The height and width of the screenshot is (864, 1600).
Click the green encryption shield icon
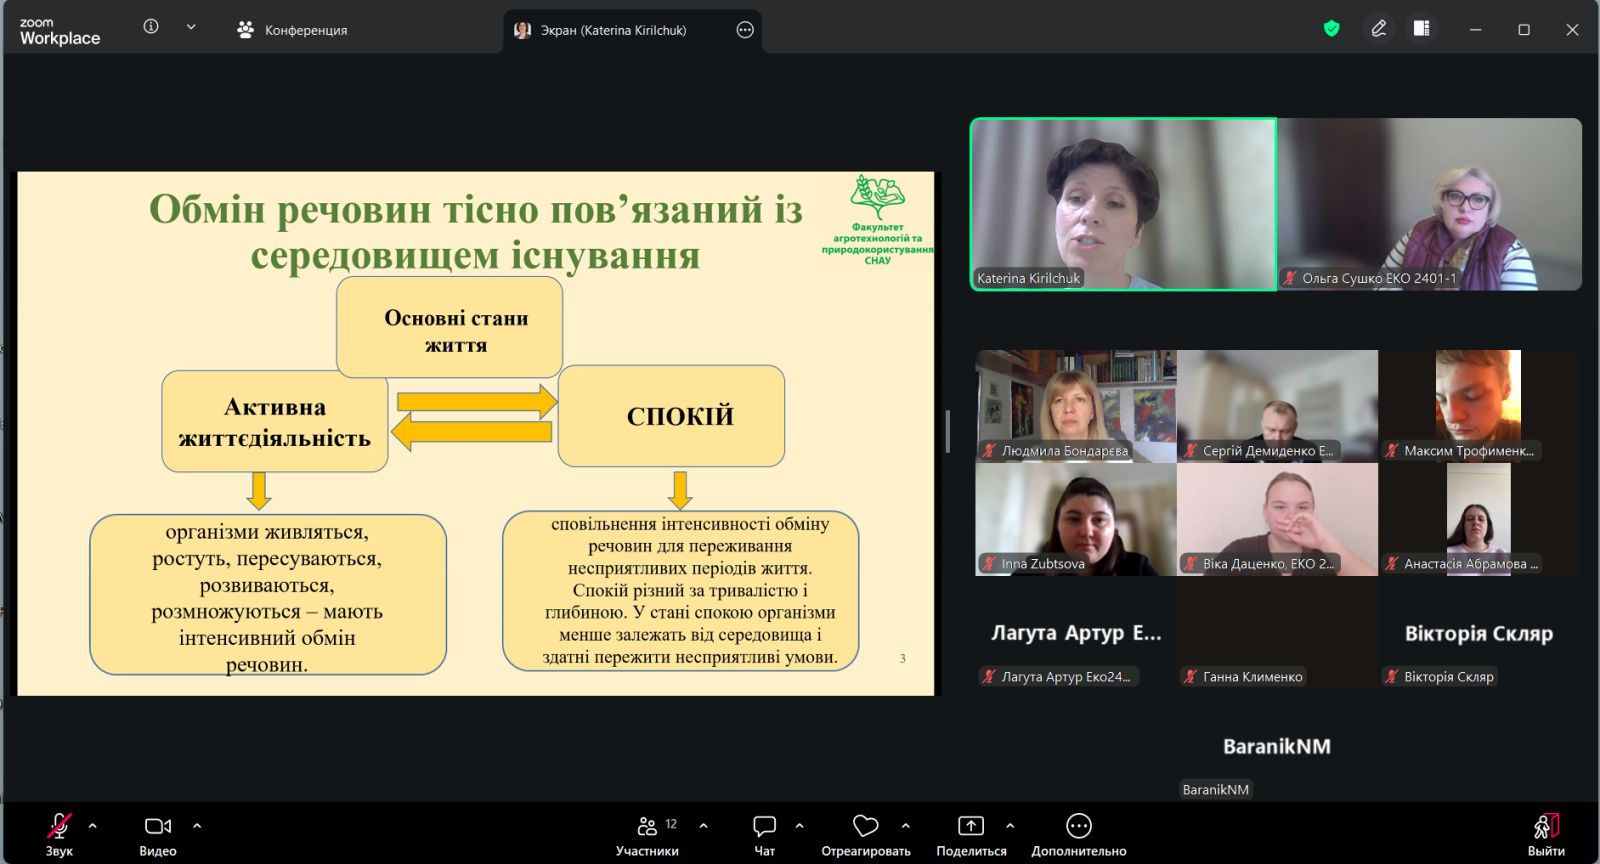(x=1331, y=29)
